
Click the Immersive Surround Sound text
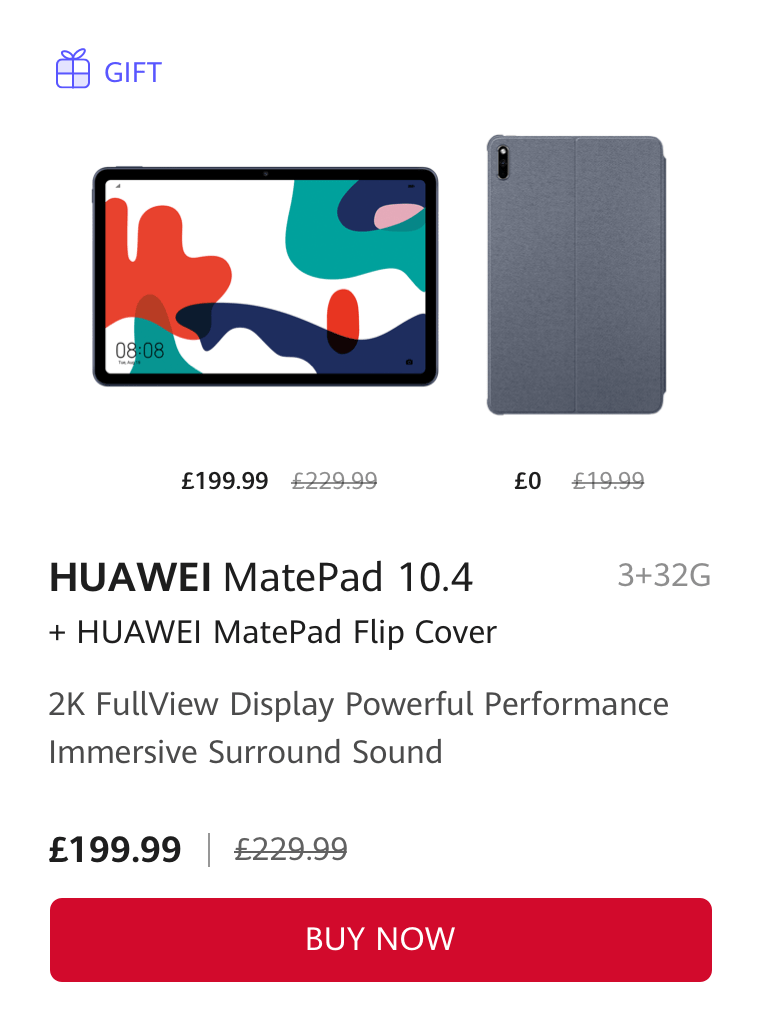[x=246, y=752]
